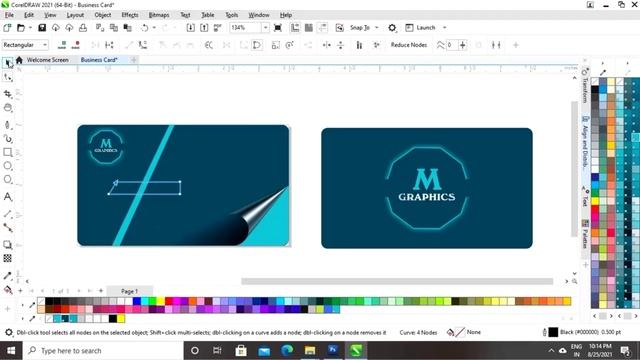Select the Shape (node edit) tool
640x360 pixels.
[x=8, y=77]
